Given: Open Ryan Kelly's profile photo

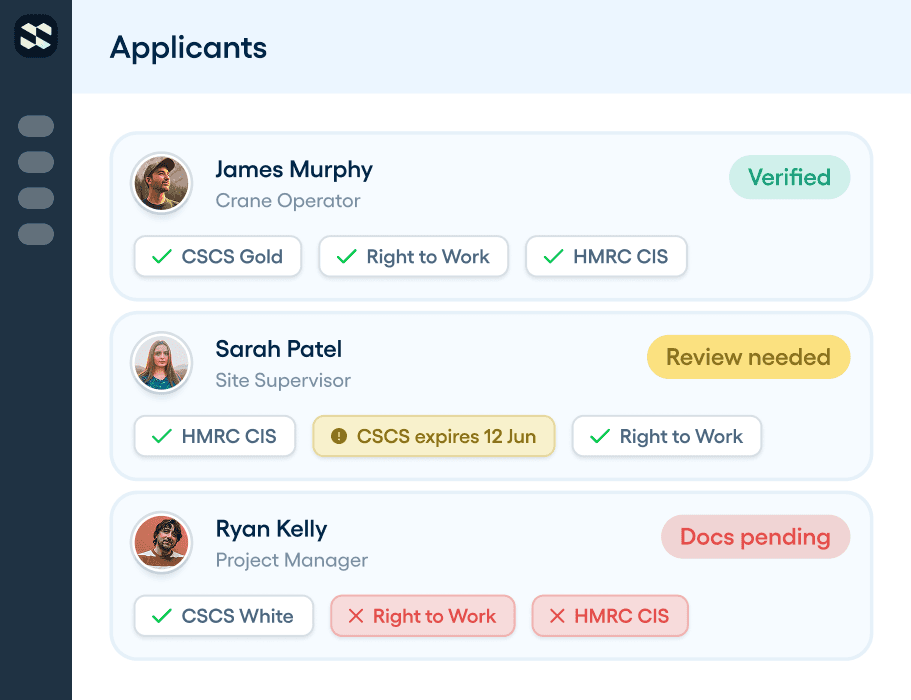Looking at the screenshot, I should [x=162, y=542].
